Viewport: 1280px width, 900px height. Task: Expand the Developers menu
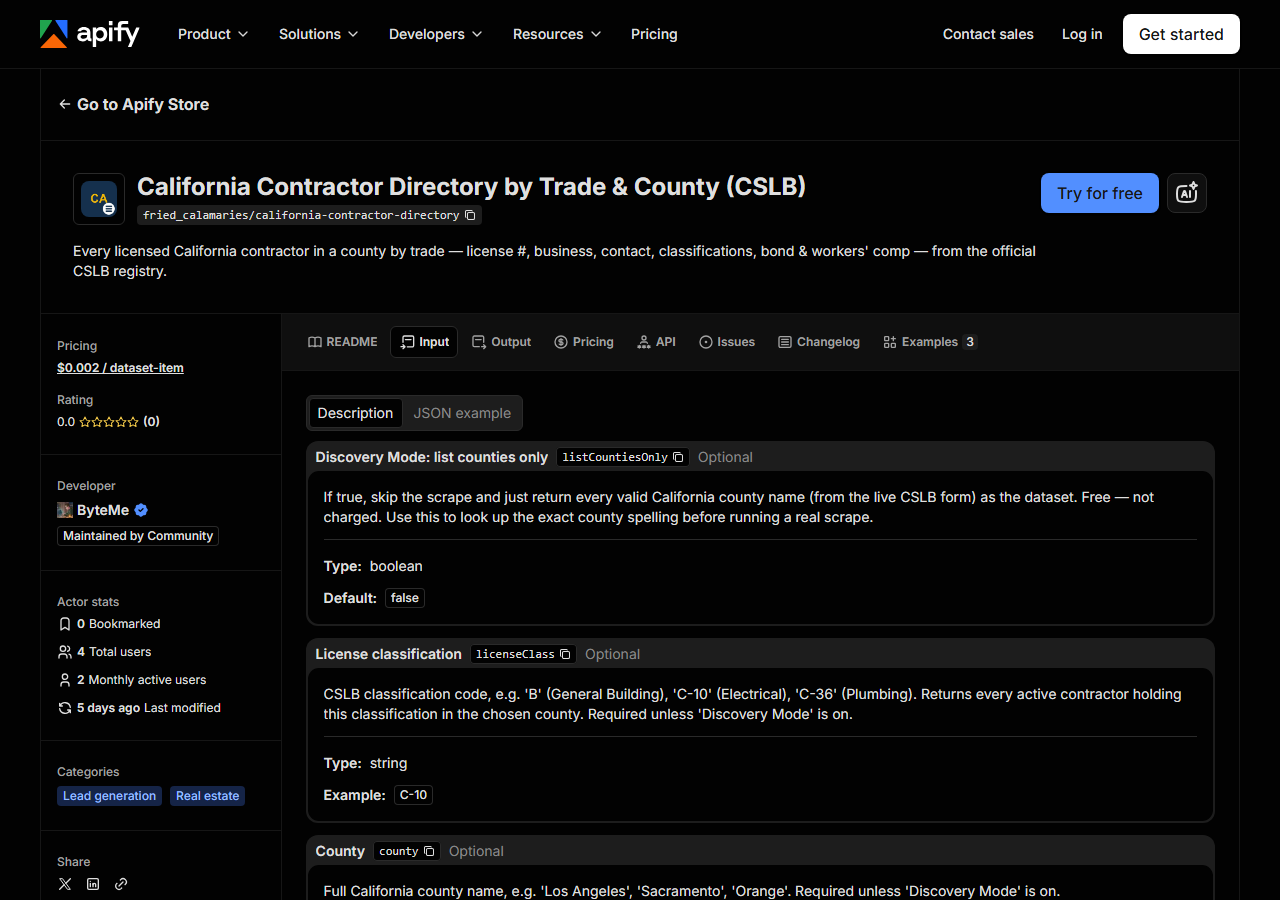[435, 34]
